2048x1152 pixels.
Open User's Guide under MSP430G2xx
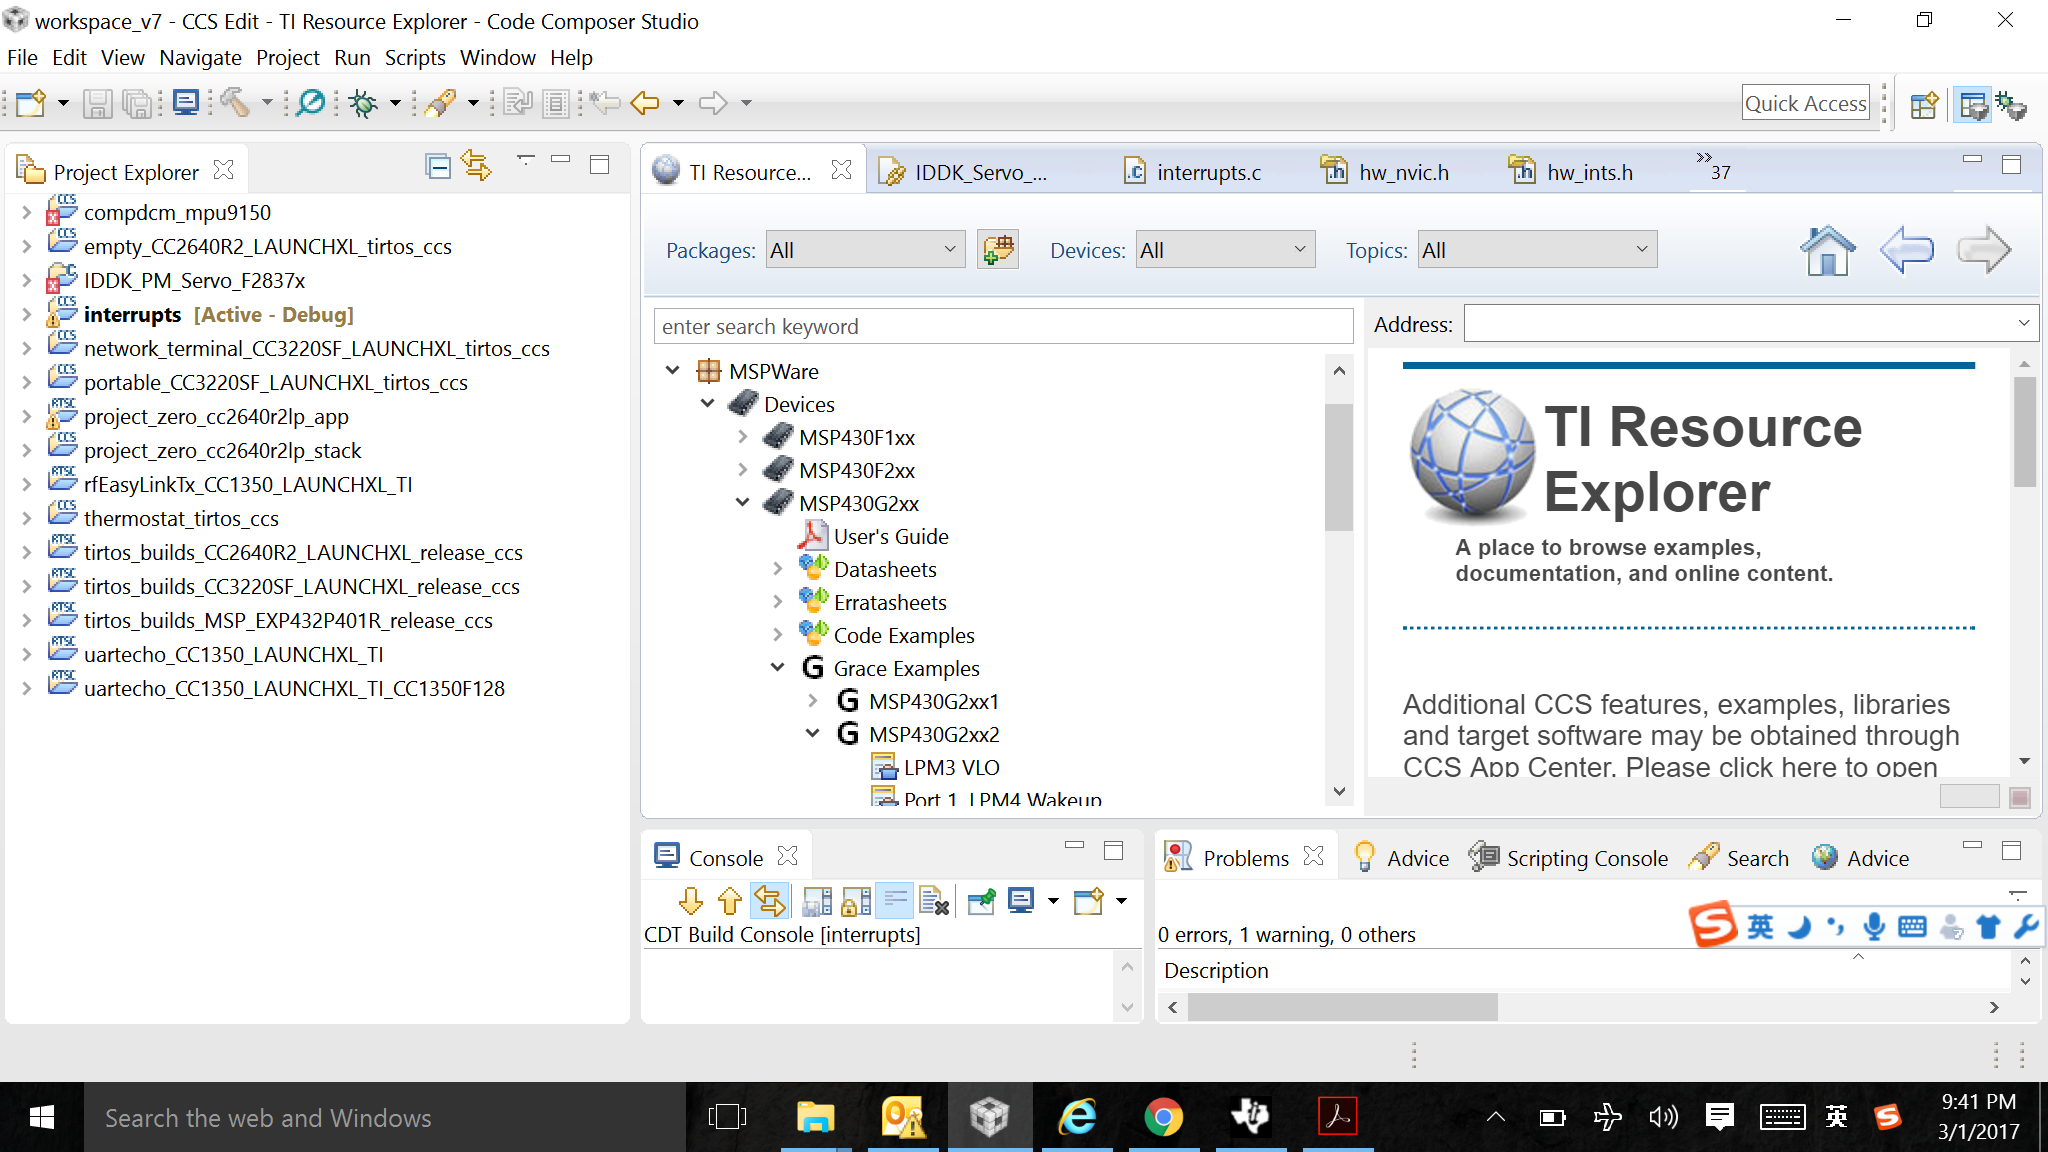point(890,537)
